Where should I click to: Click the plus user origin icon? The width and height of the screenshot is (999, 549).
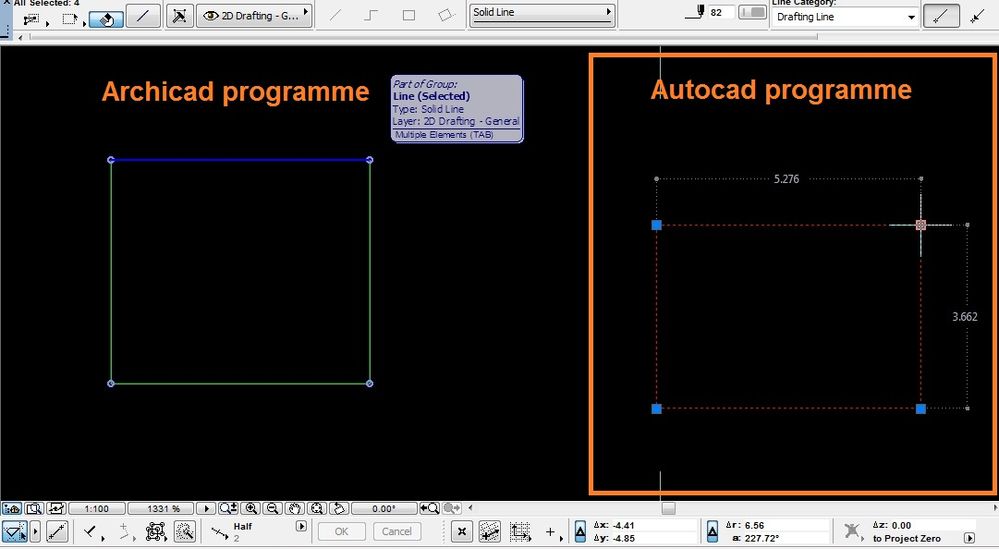(x=550, y=531)
